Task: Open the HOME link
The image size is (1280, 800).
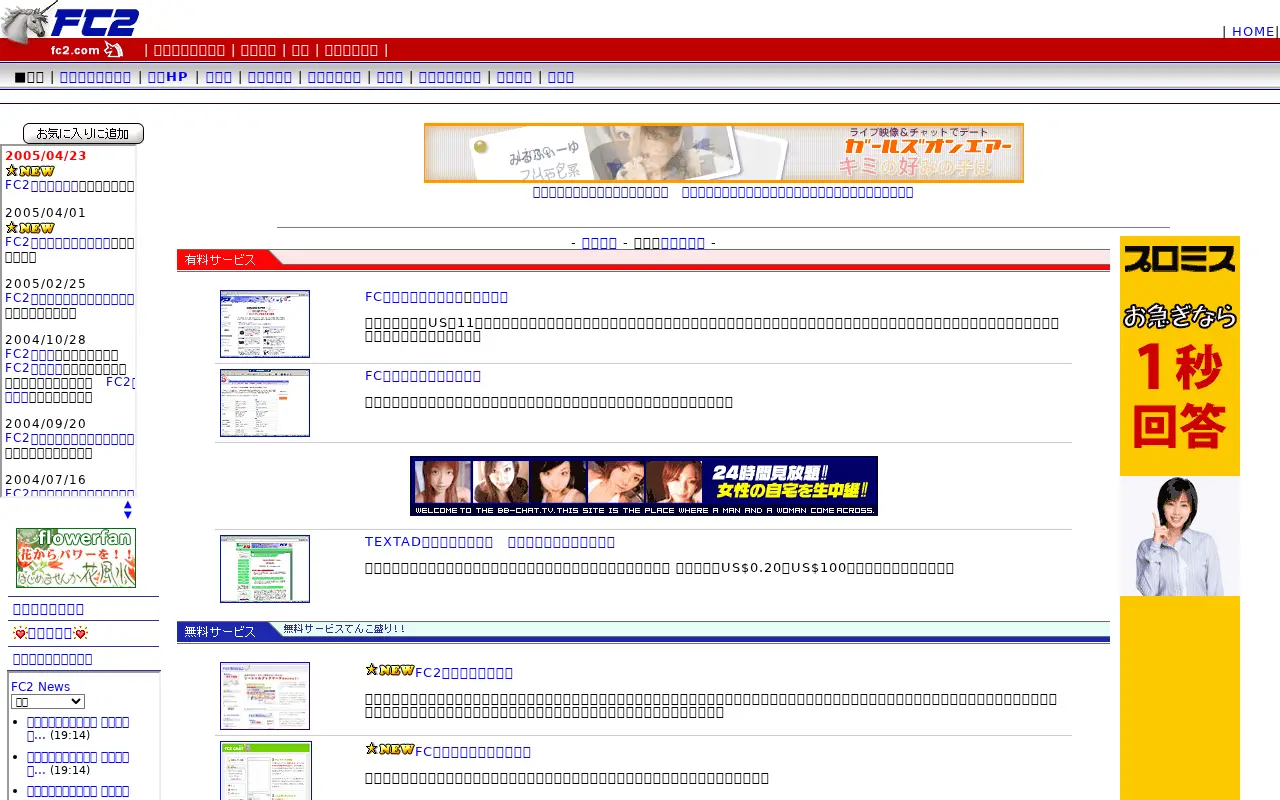Action: point(1253,31)
